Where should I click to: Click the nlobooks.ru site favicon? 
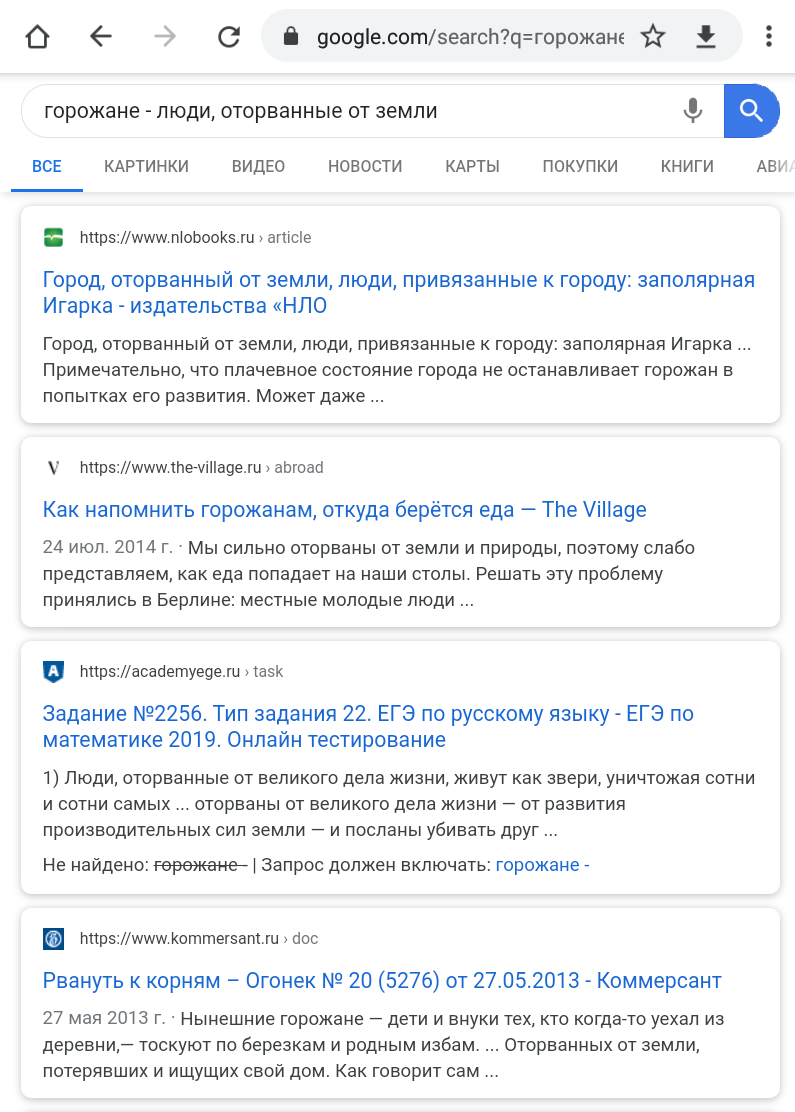pos(54,238)
